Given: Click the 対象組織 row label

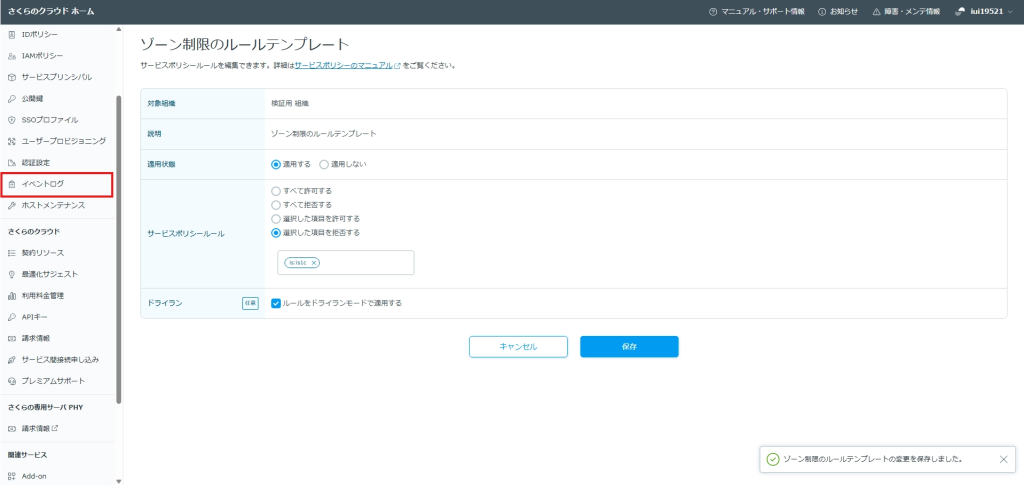Looking at the screenshot, I should (x=161, y=103).
